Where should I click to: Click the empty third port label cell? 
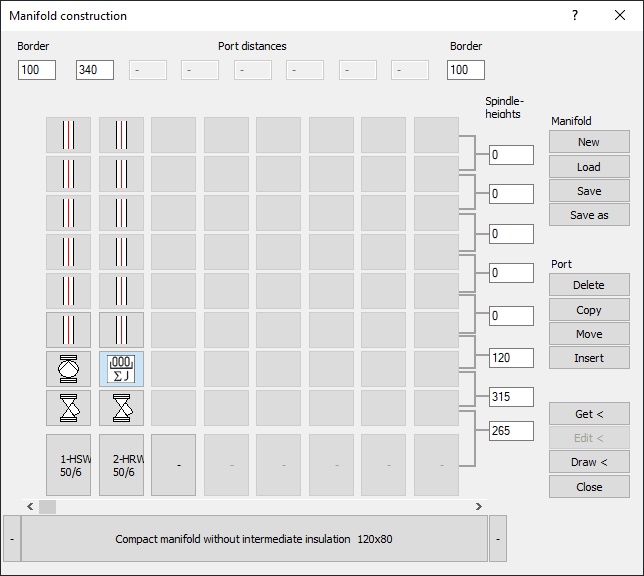[173, 465]
